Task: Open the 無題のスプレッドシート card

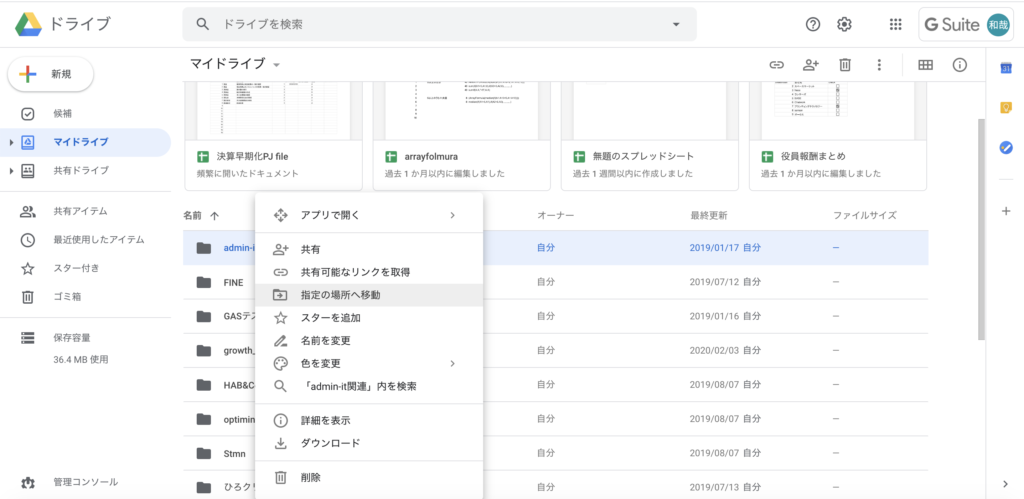Action: [650, 136]
